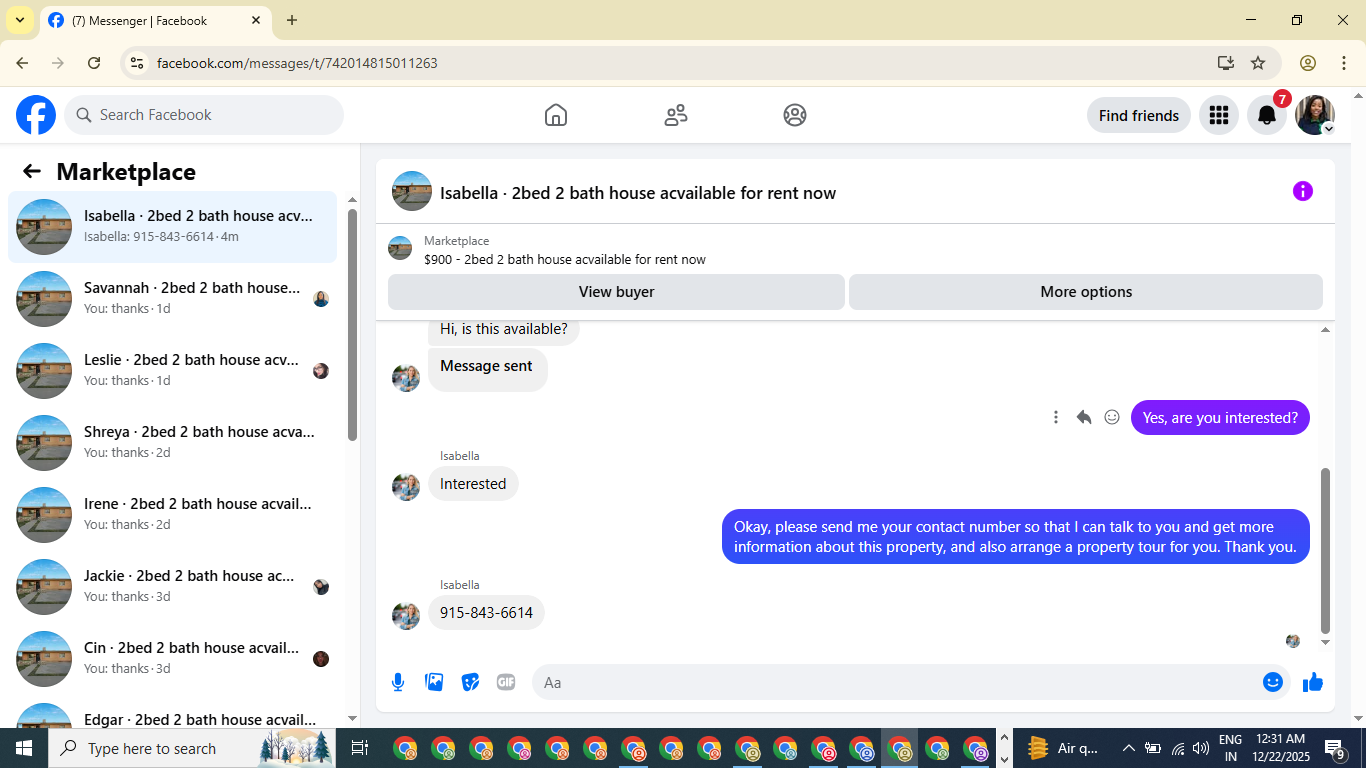1366x768 pixels.
Task: Open Task View on the taskbar
Action: pyautogui.click(x=361, y=748)
